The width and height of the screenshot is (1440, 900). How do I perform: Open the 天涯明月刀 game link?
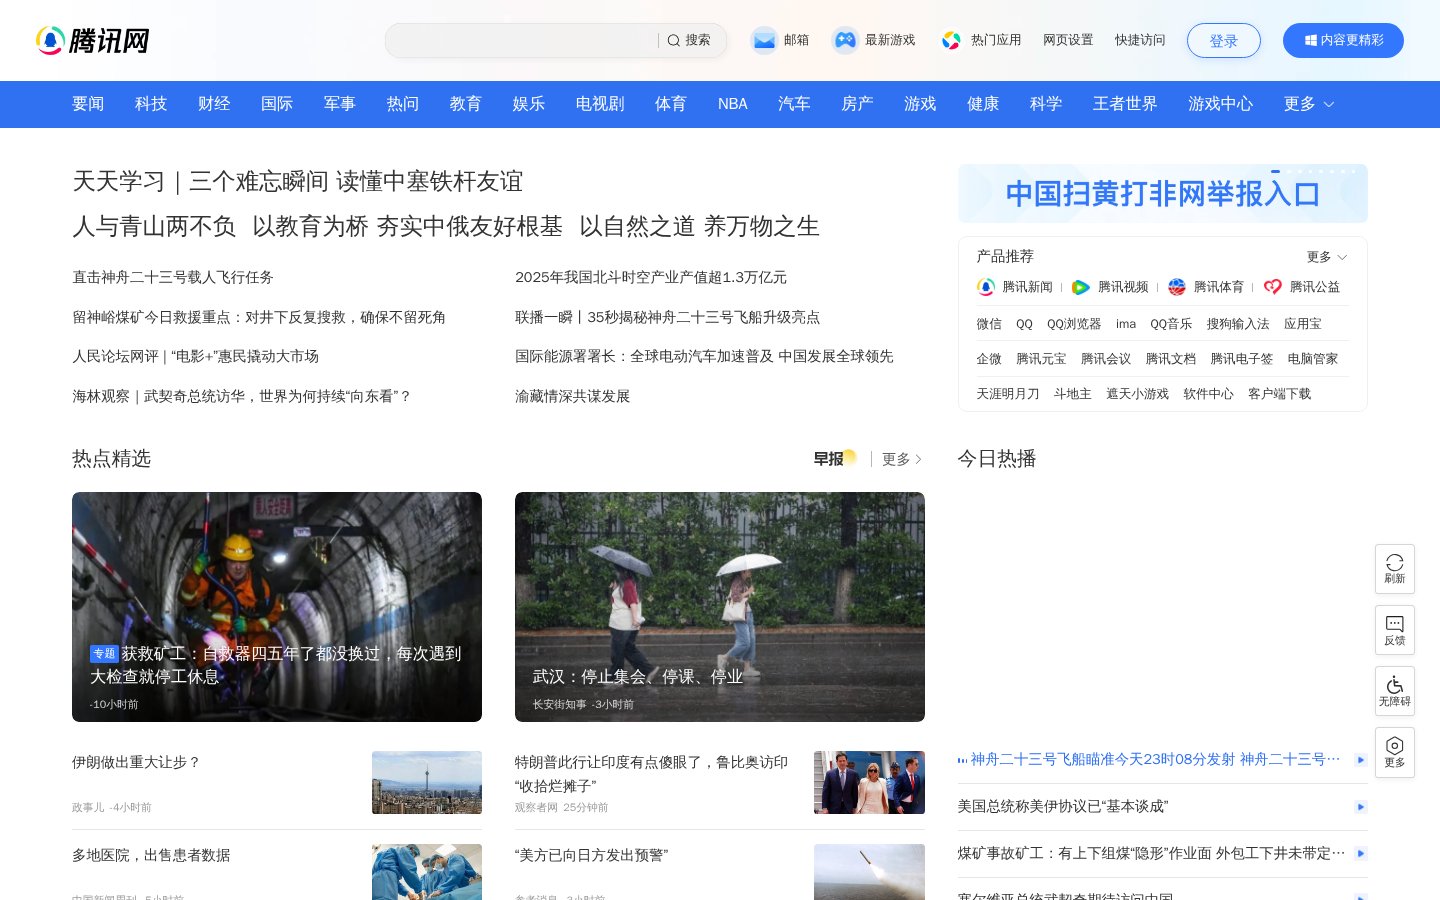[x=1008, y=394]
